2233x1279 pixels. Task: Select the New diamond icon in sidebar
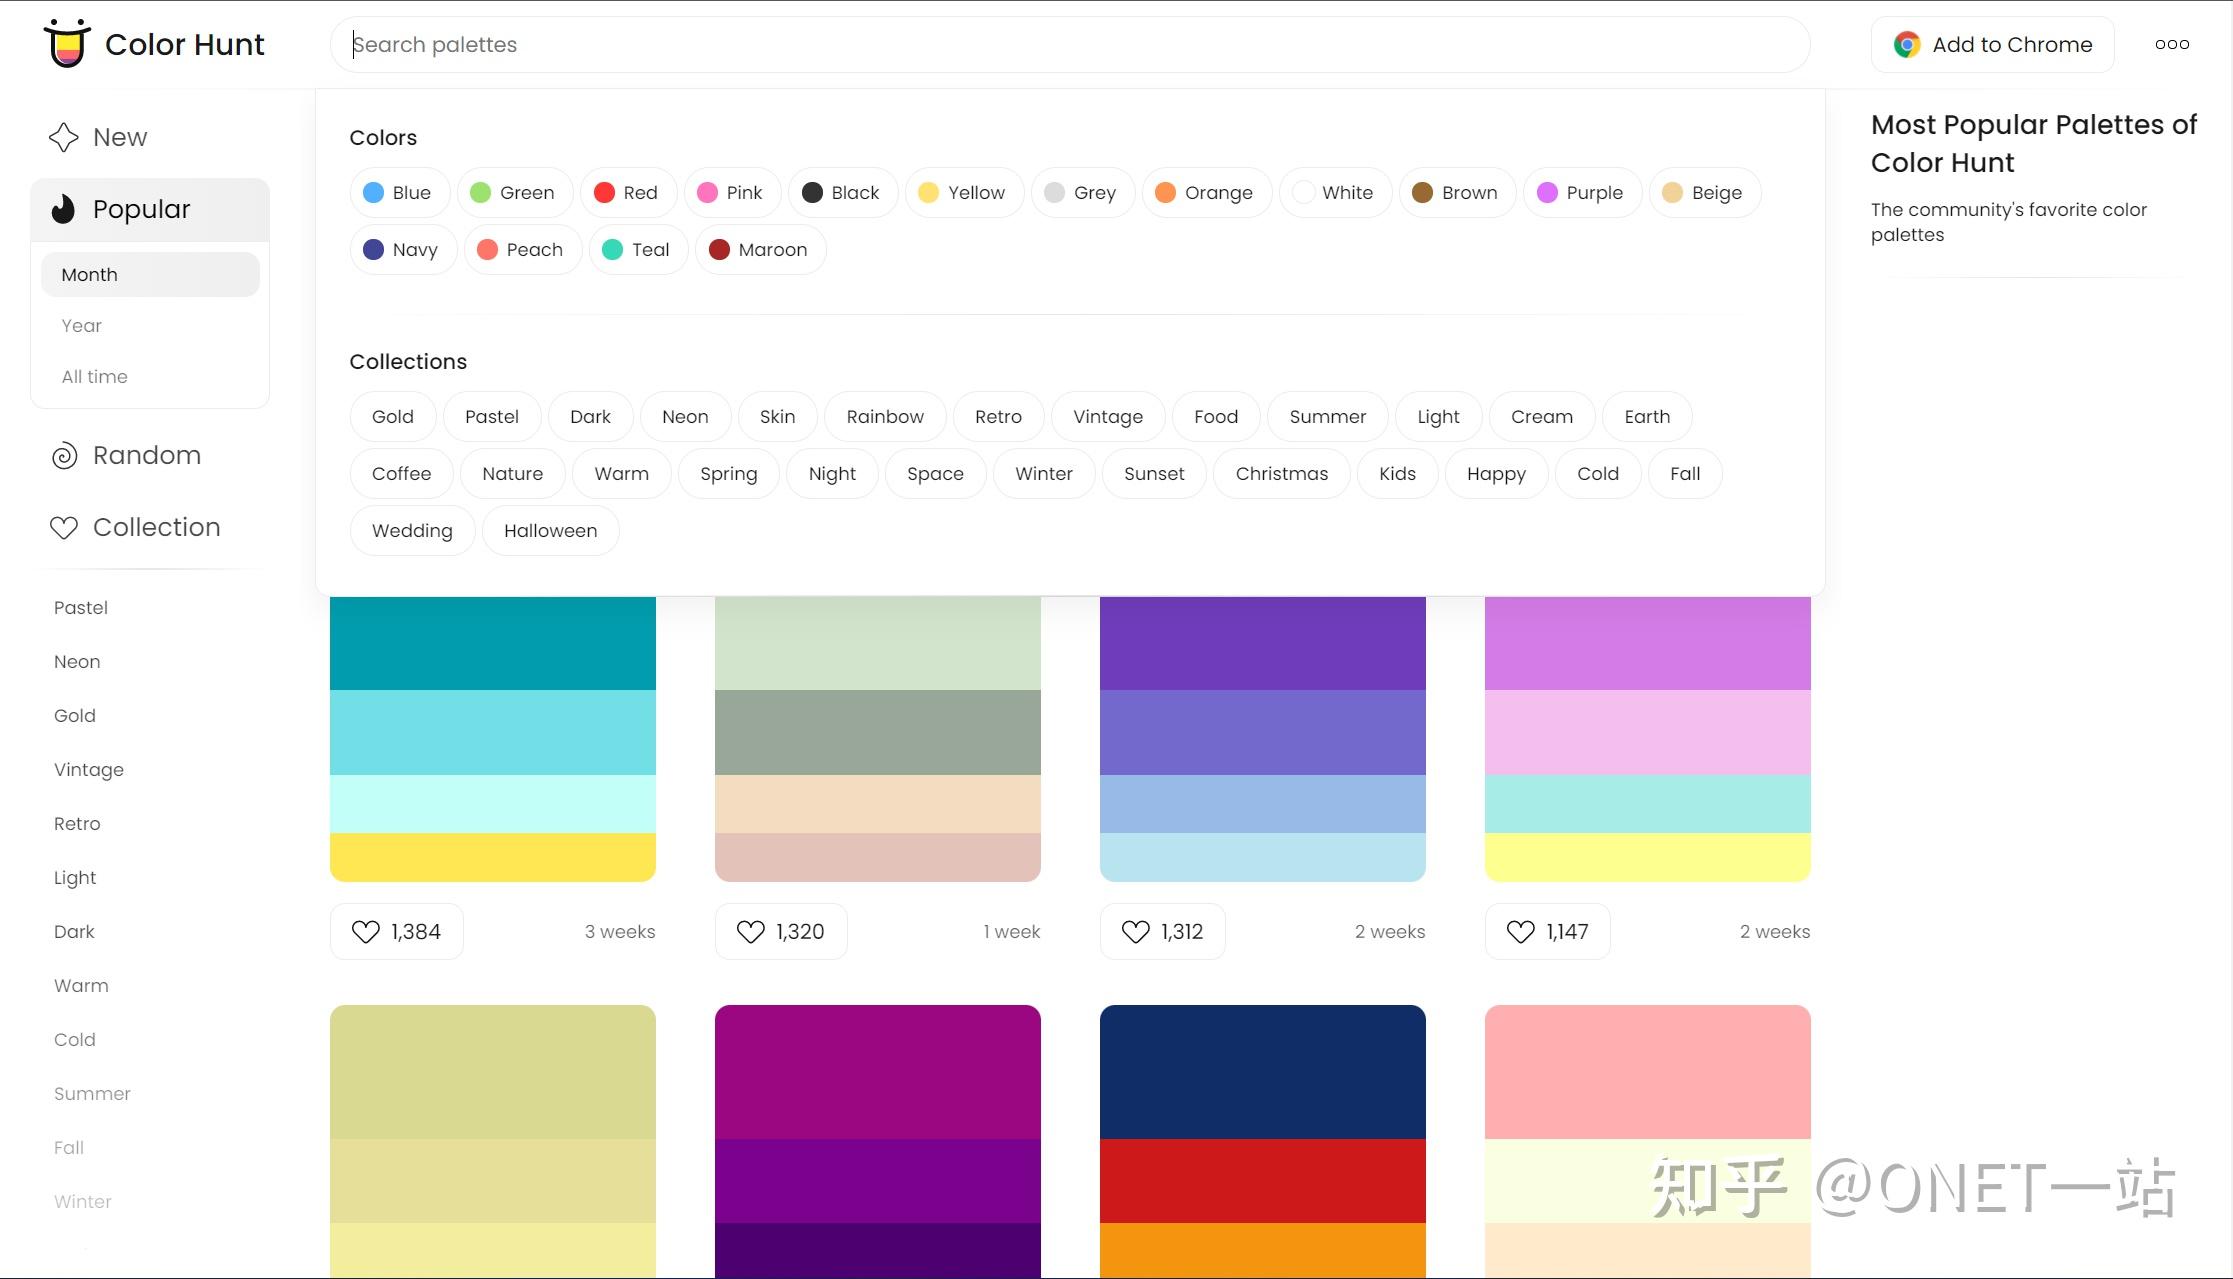pos(62,137)
